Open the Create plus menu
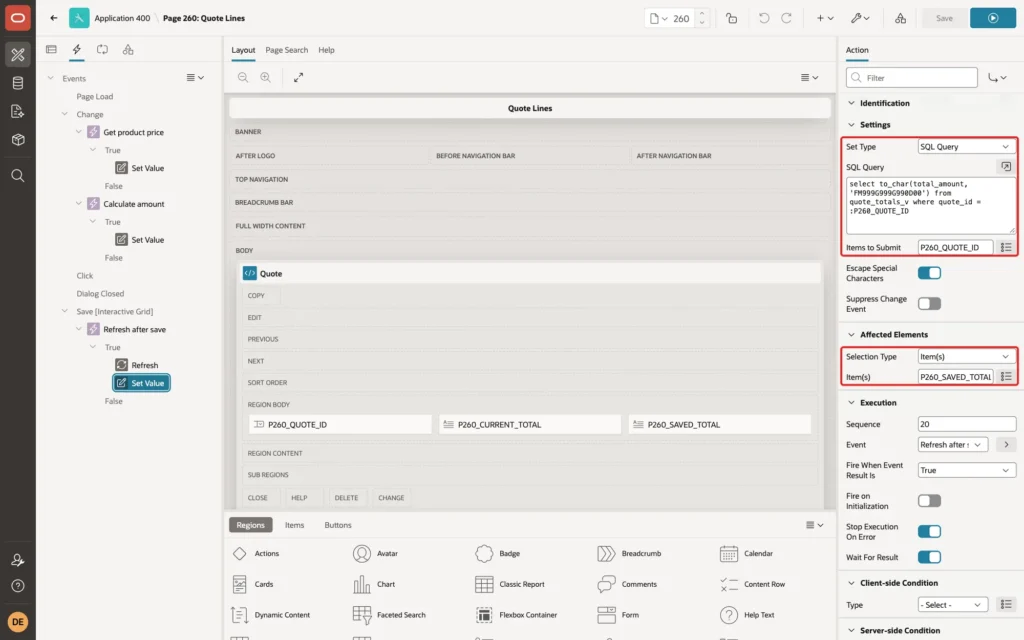The height and width of the screenshot is (640, 1024). (825, 18)
